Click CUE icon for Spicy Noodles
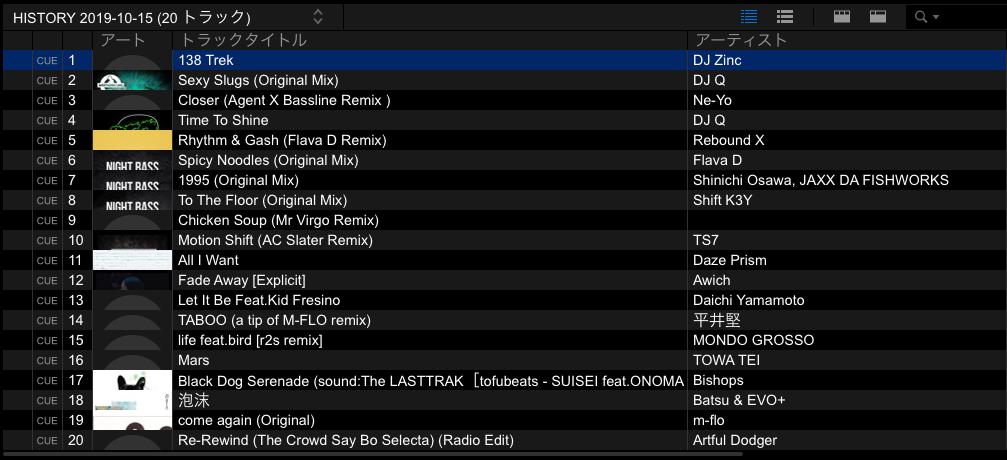This screenshot has width=1007, height=460. pos(47,161)
